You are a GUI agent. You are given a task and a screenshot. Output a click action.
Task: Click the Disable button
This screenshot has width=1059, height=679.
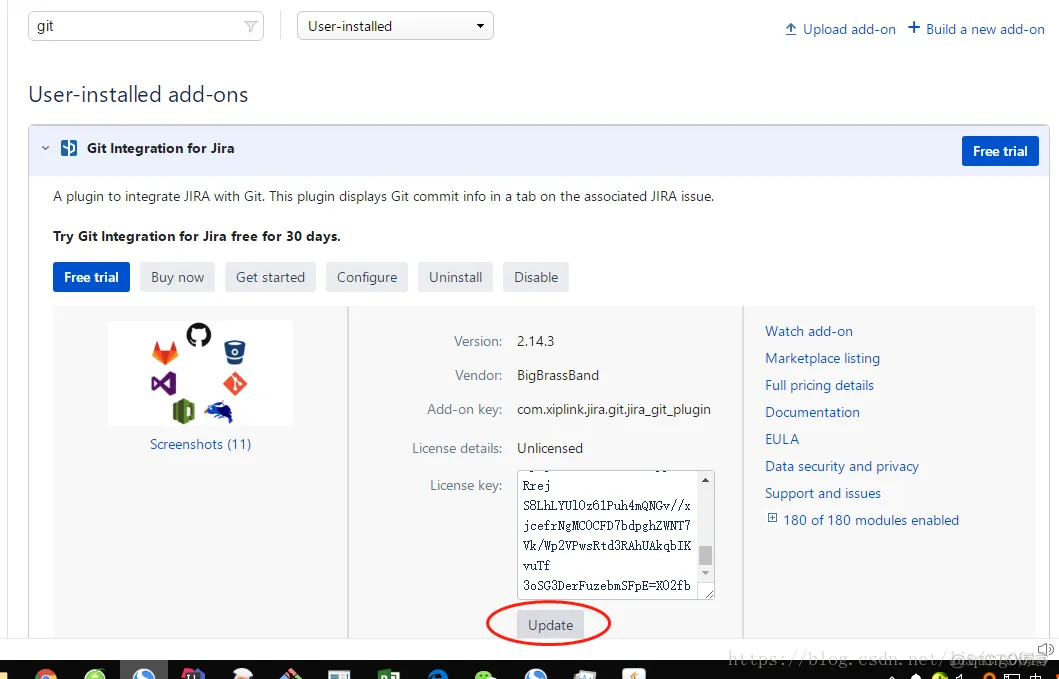536,277
